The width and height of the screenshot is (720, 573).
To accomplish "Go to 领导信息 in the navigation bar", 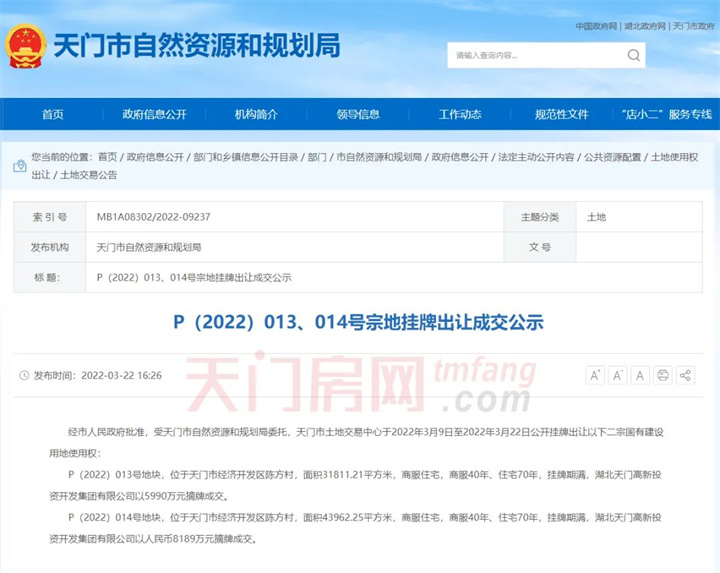I will pos(358,114).
